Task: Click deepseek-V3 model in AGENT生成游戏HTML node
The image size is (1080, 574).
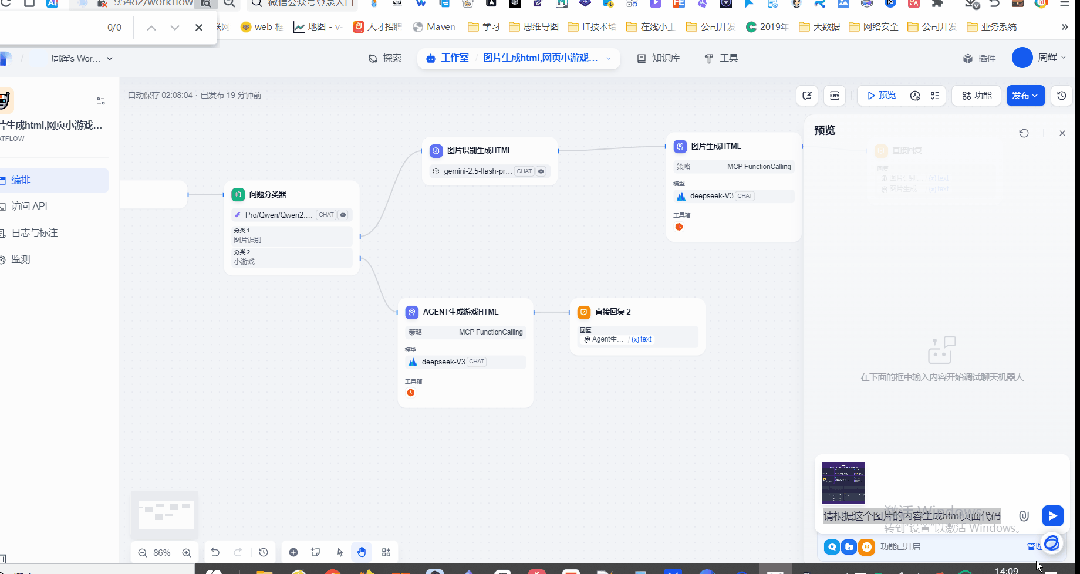Action: click(x=466, y=362)
